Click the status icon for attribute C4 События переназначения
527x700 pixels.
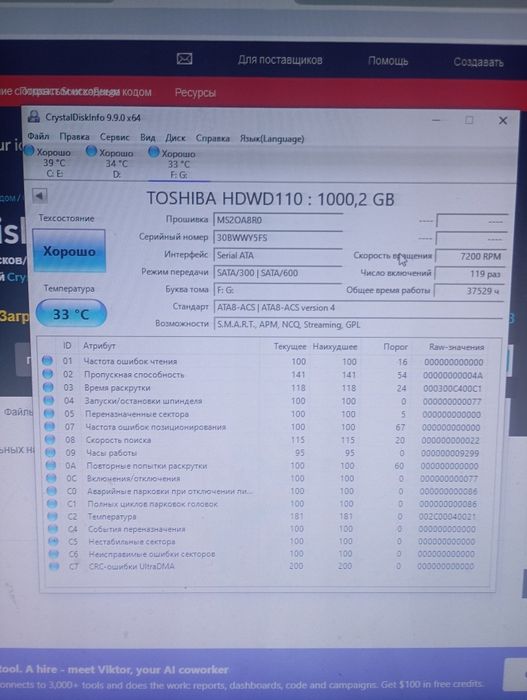pos(53,529)
